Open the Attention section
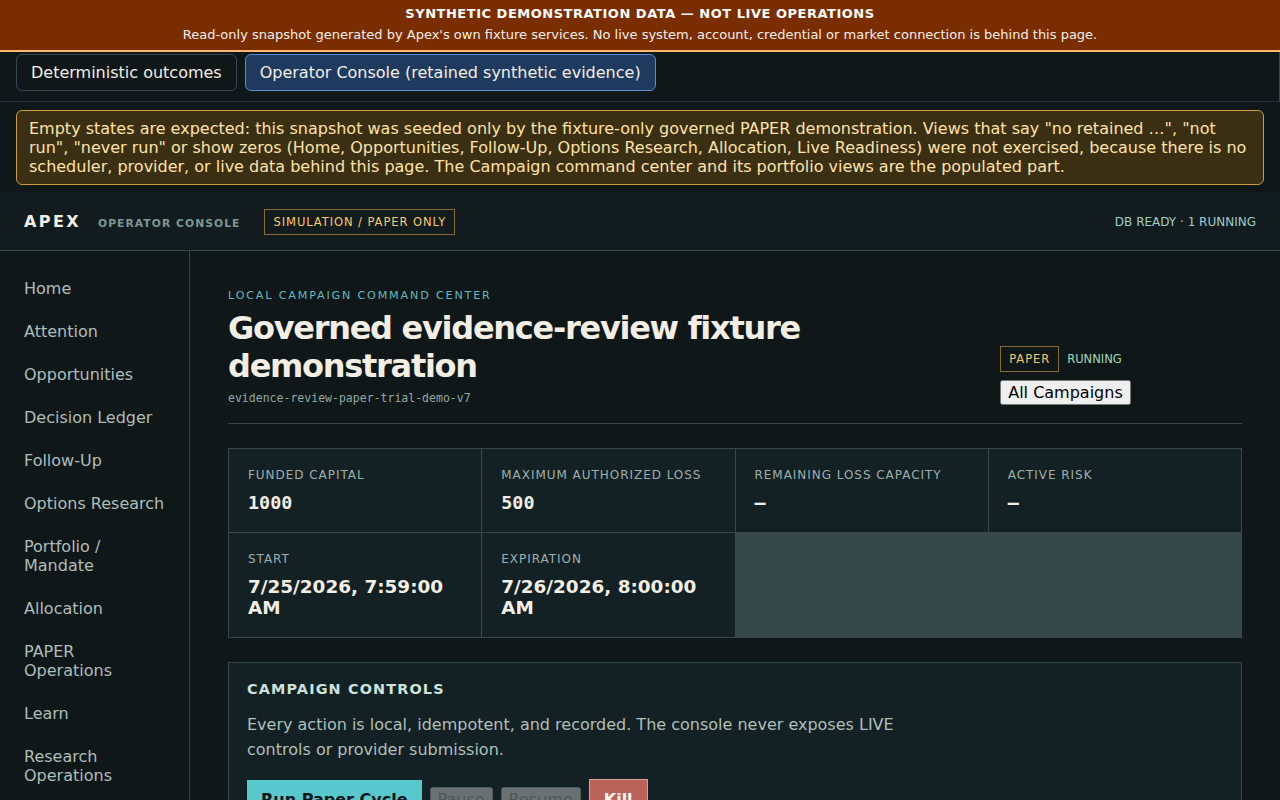Screen dimensions: 1280x800 pyautogui.click(x=61, y=331)
